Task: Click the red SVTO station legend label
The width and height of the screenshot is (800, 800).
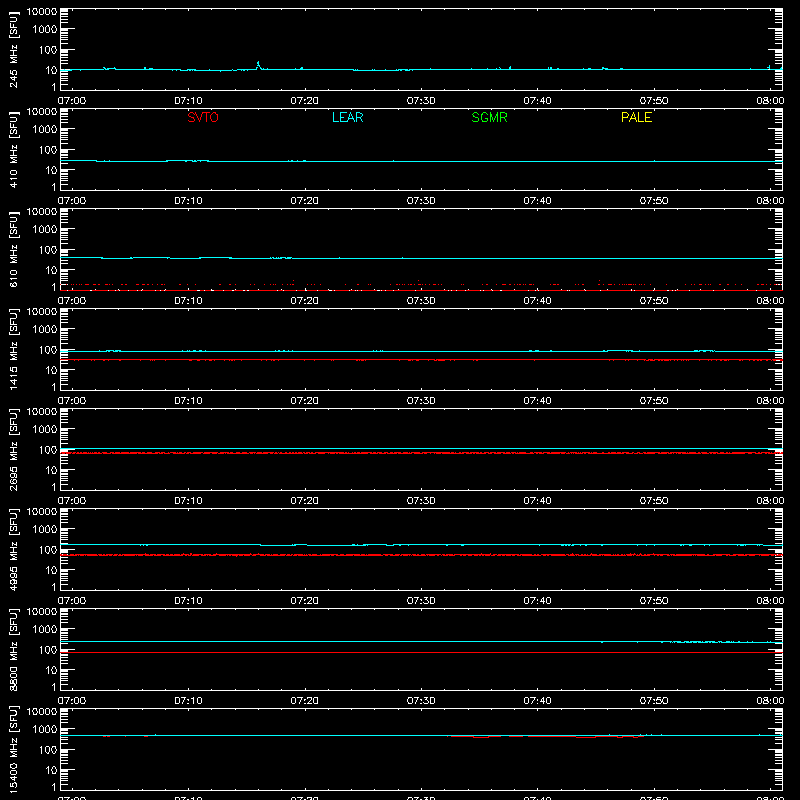Action: [203, 117]
